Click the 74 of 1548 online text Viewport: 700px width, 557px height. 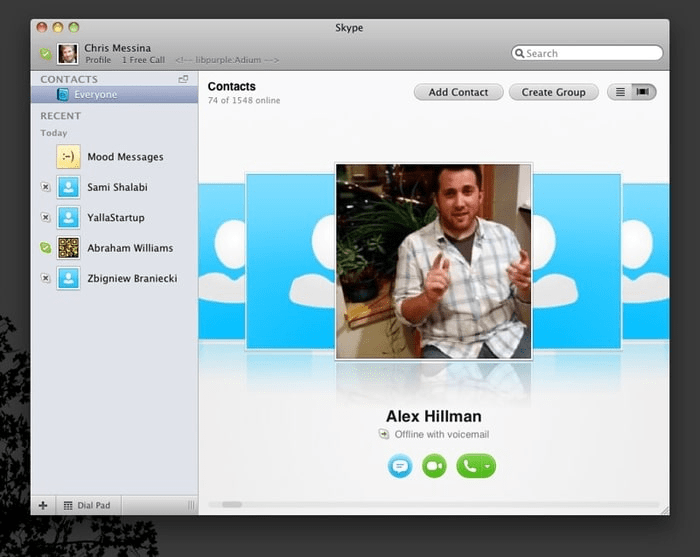244,100
